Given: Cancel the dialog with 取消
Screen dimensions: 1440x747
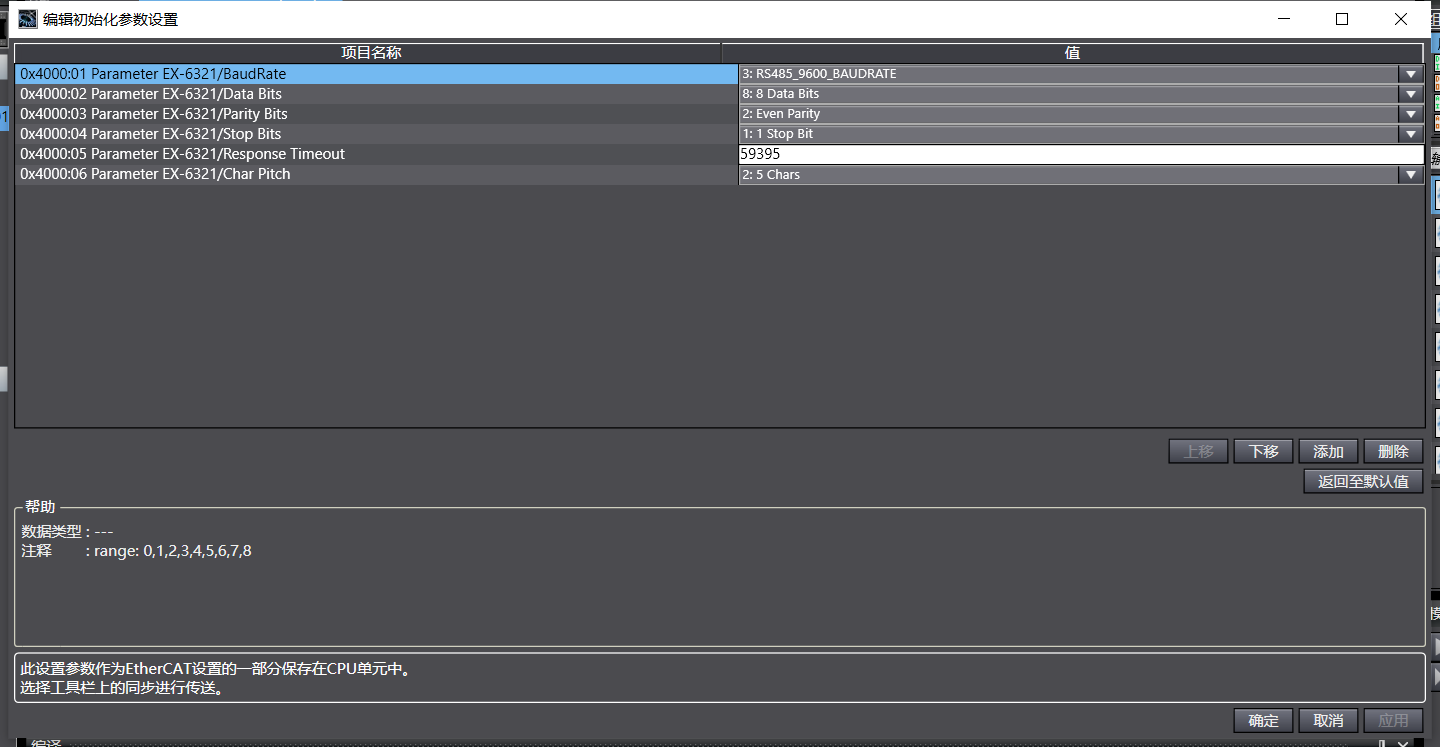Looking at the screenshot, I should [x=1328, y=720].
